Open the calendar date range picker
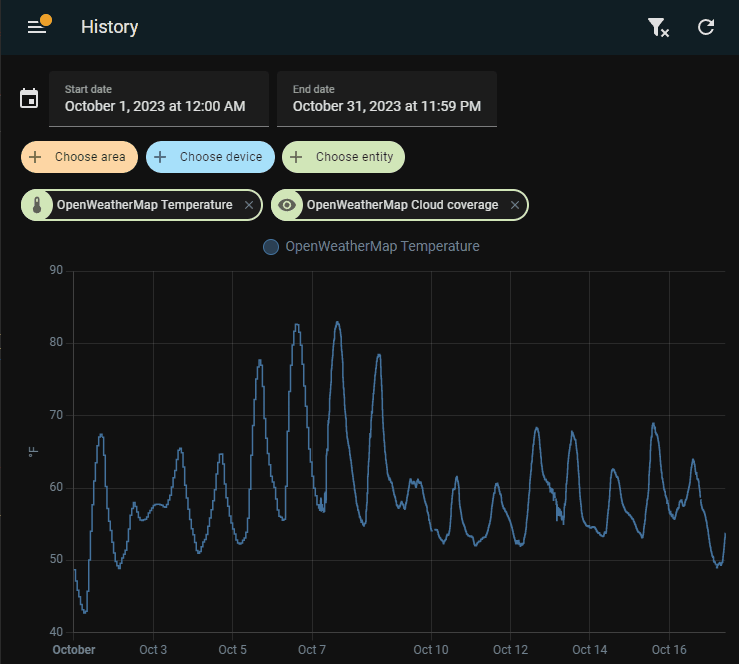Image resolution: width=739 pixels, height=664 pixels. (x=29, y=98)
